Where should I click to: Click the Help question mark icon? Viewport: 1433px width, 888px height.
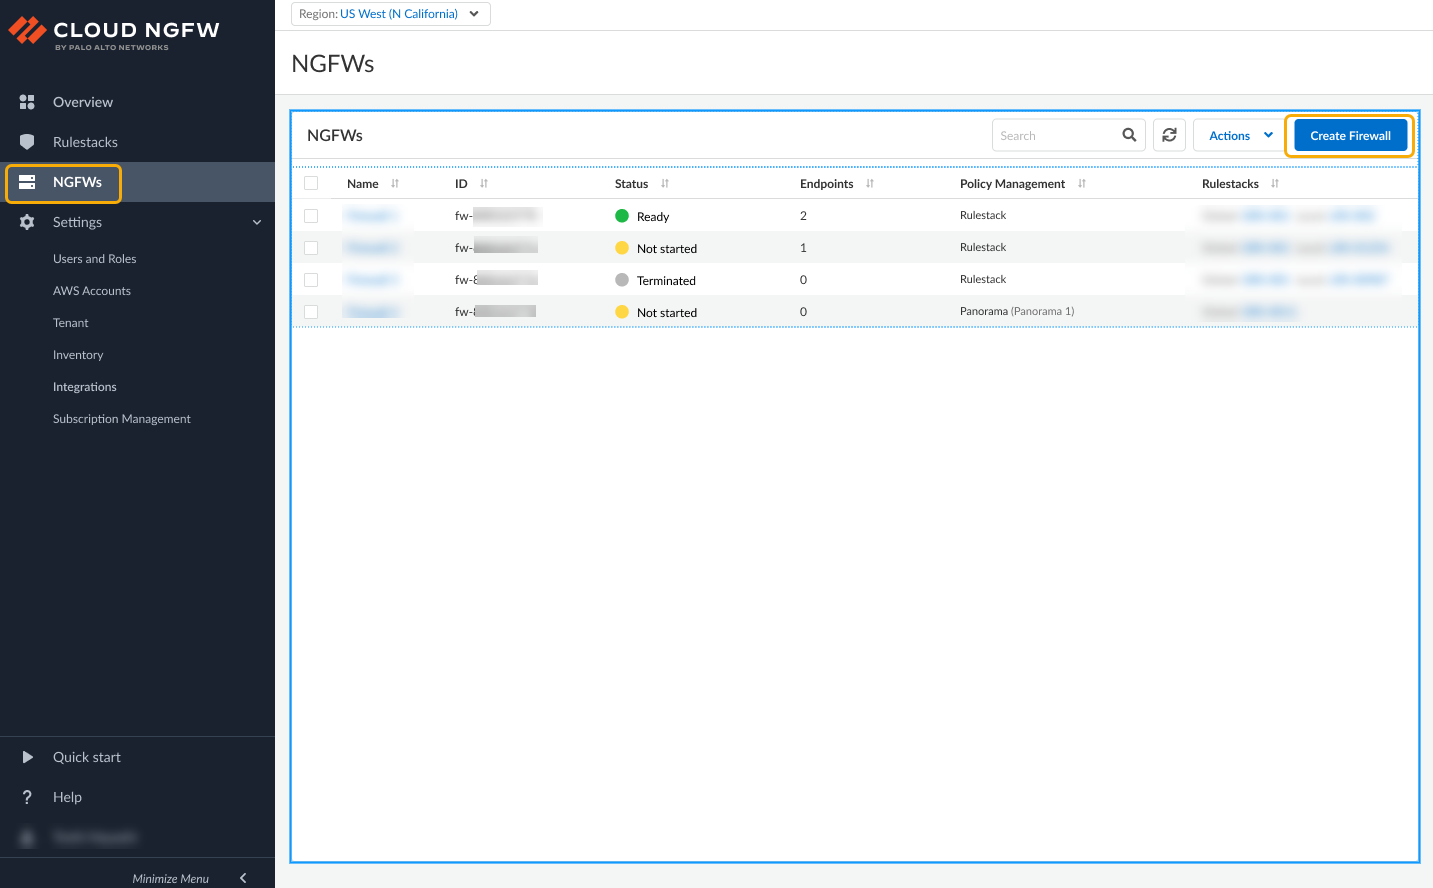pyautogui.click(x=27, y=797)
